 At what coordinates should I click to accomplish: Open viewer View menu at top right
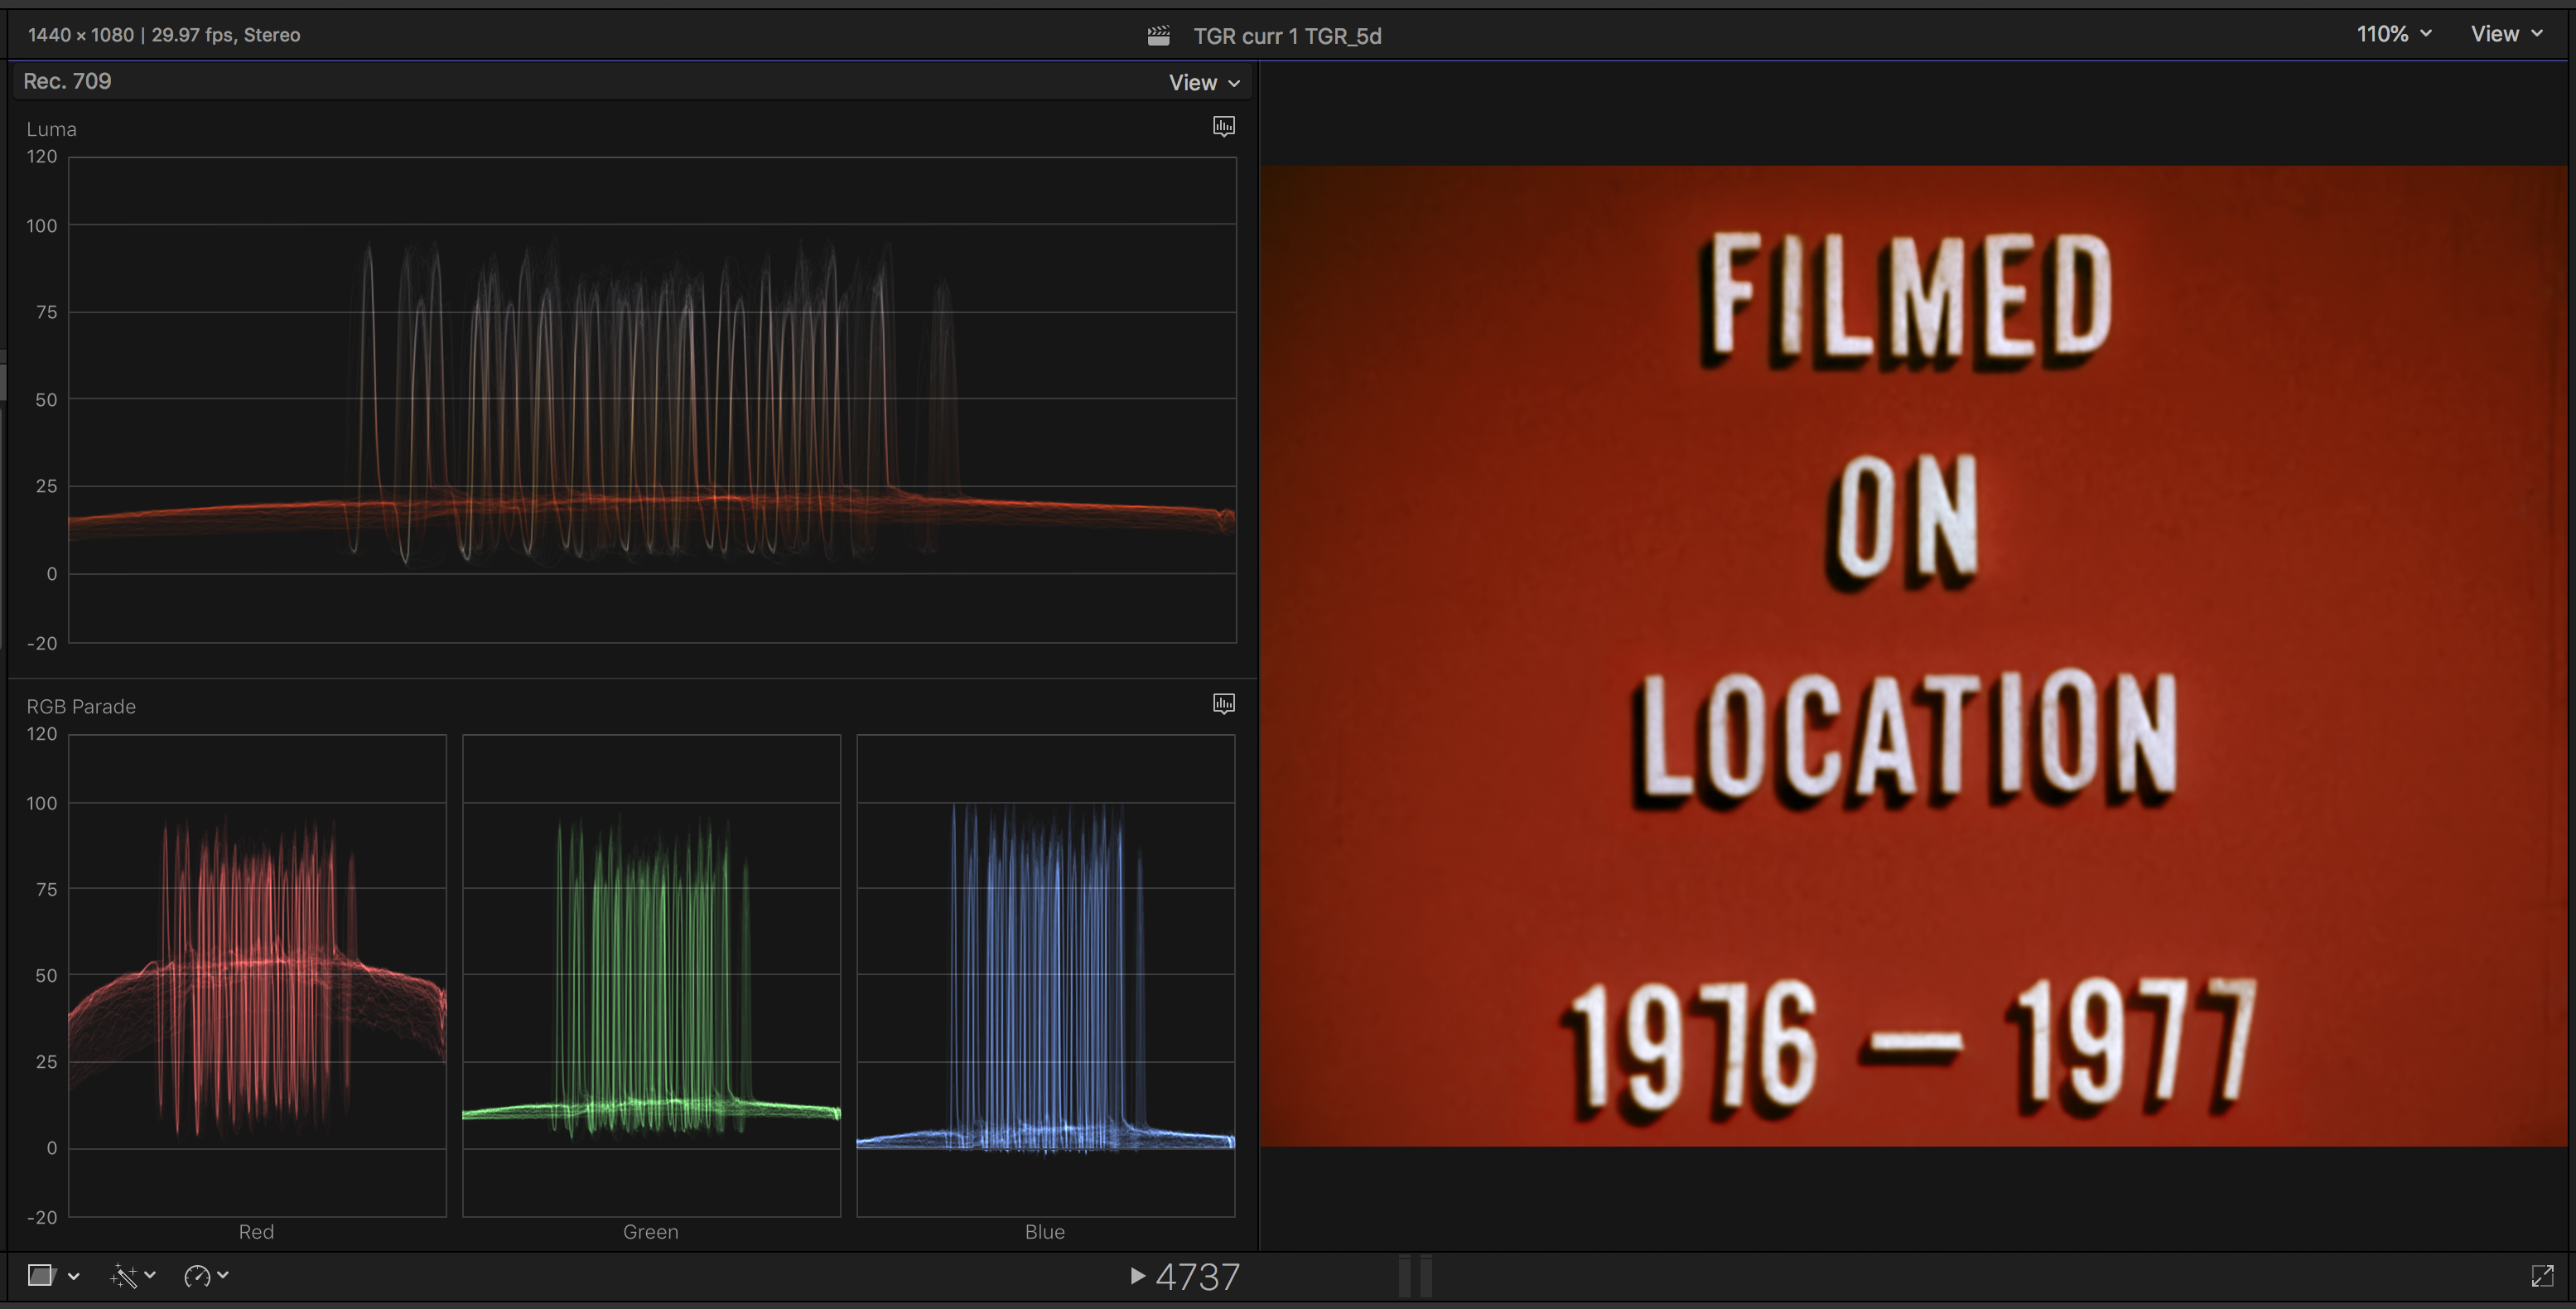coord(2505,34)
